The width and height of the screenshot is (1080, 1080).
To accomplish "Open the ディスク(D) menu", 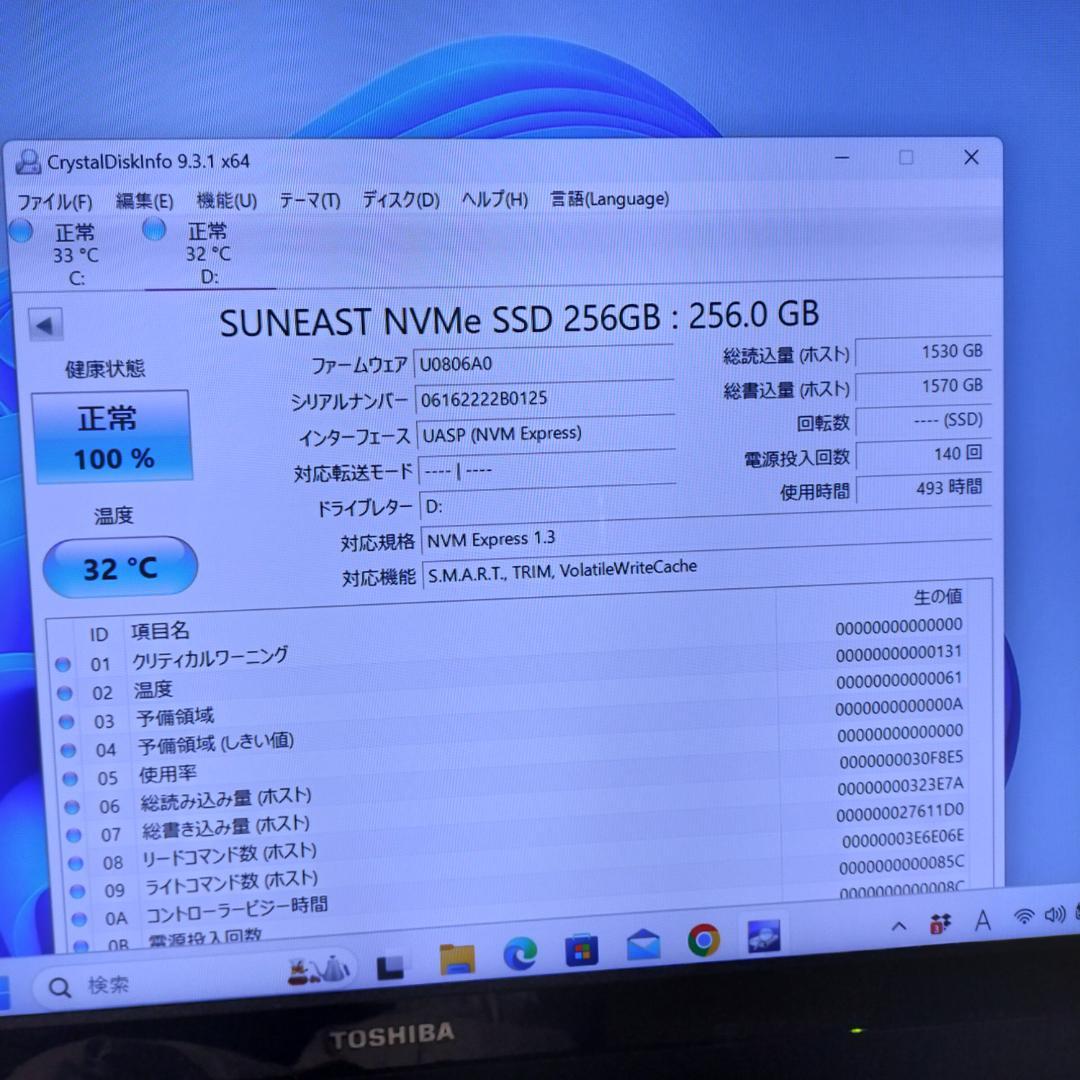I will pyautogui.click(x=399, y=199).
